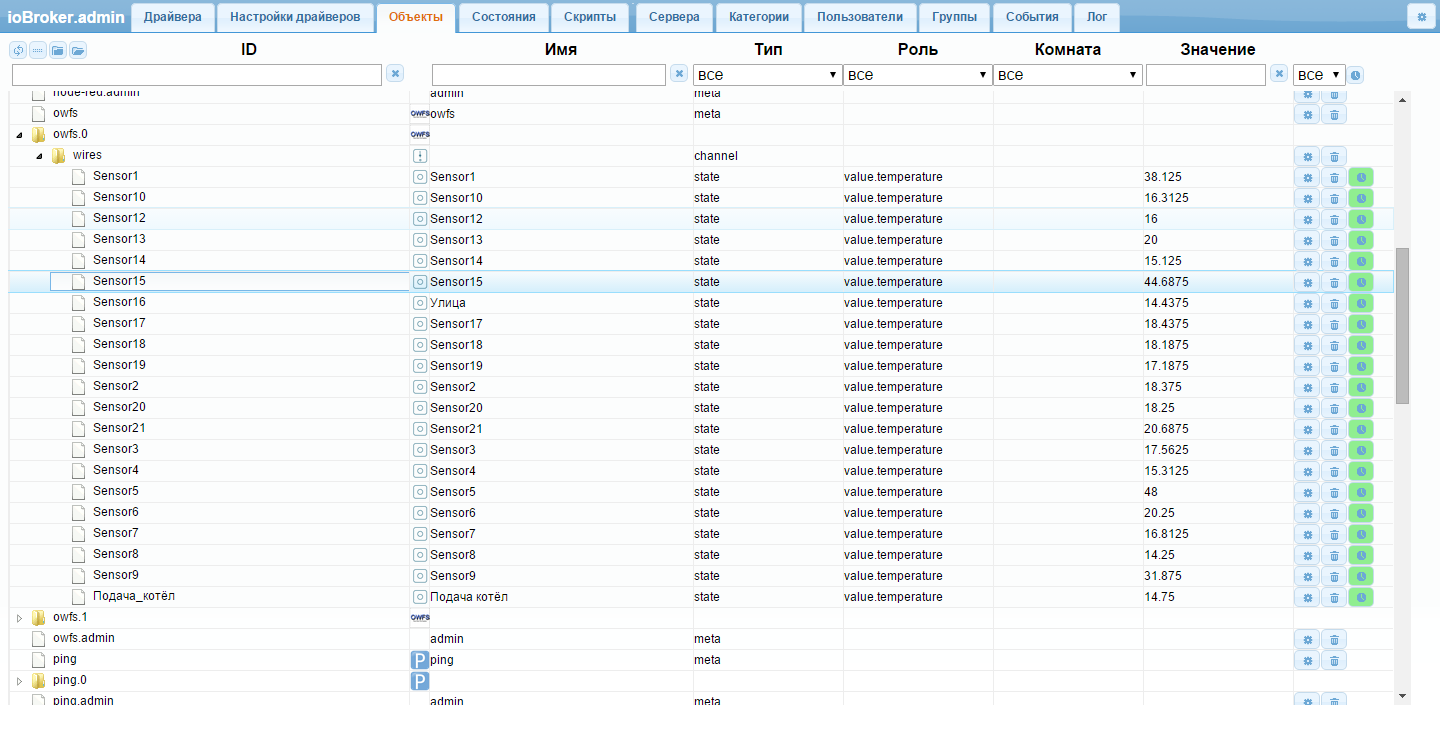Open the Роль filter dropdown
Screen dimensions: 1440x731
pyautogui.click(x=917, y=75)
